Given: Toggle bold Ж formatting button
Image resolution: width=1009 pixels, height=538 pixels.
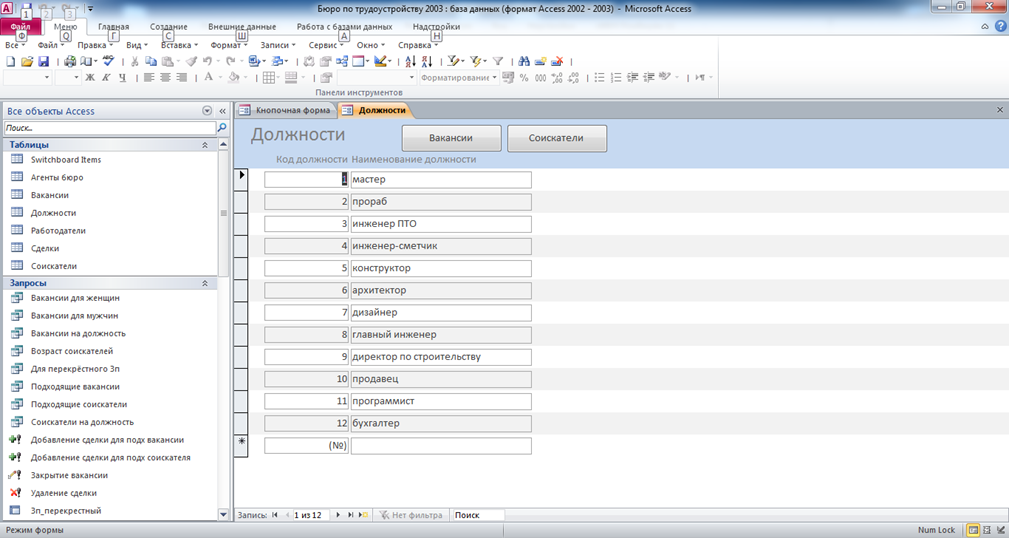Looking at the screenshot, I should [90, 77].
